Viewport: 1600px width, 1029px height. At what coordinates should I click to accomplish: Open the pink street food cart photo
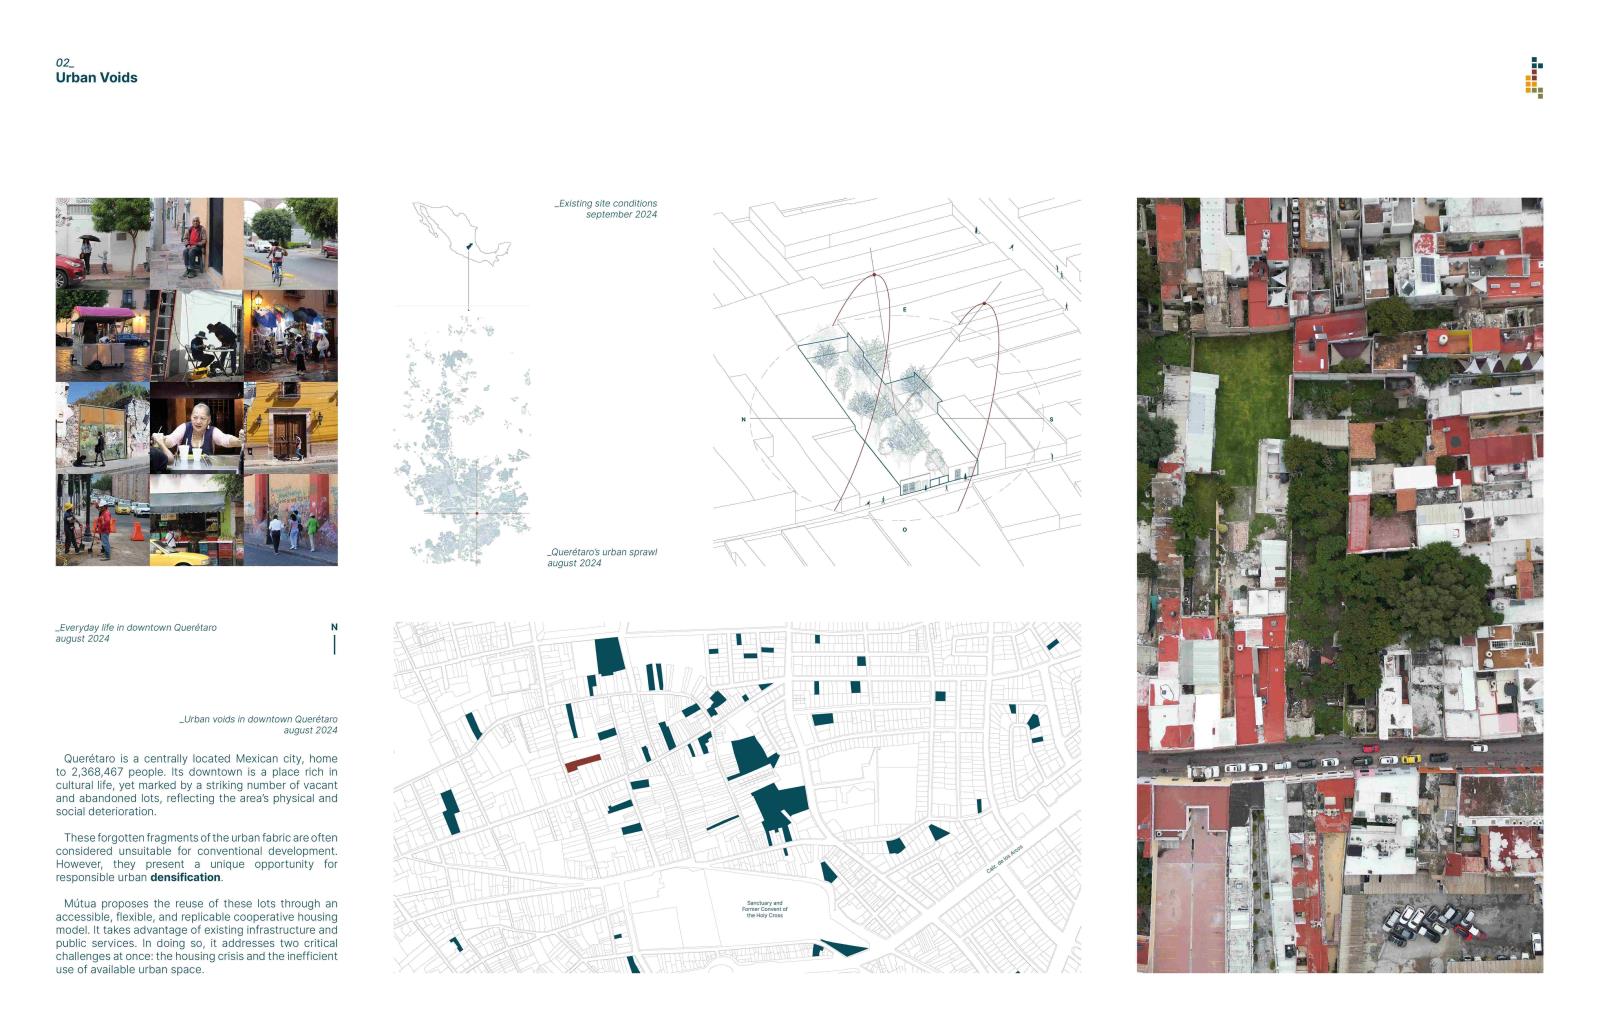pyautogui.click(x=102, y=336)
